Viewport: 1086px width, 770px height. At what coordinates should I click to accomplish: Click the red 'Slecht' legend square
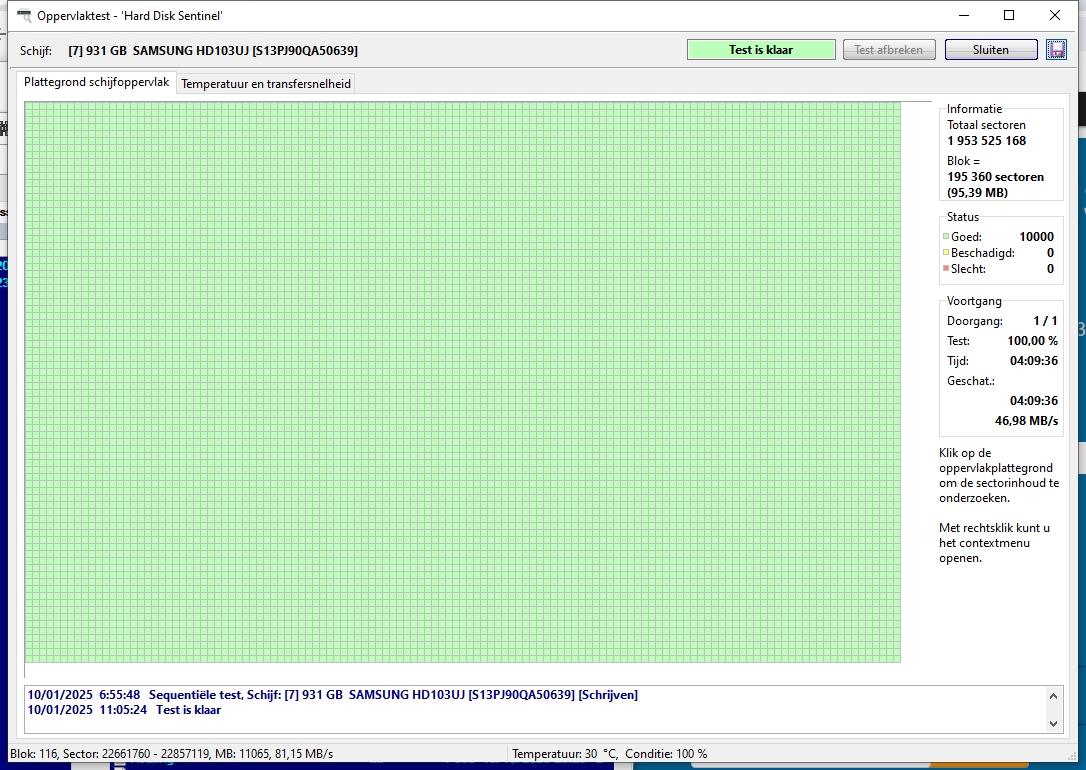click(946, 270)
